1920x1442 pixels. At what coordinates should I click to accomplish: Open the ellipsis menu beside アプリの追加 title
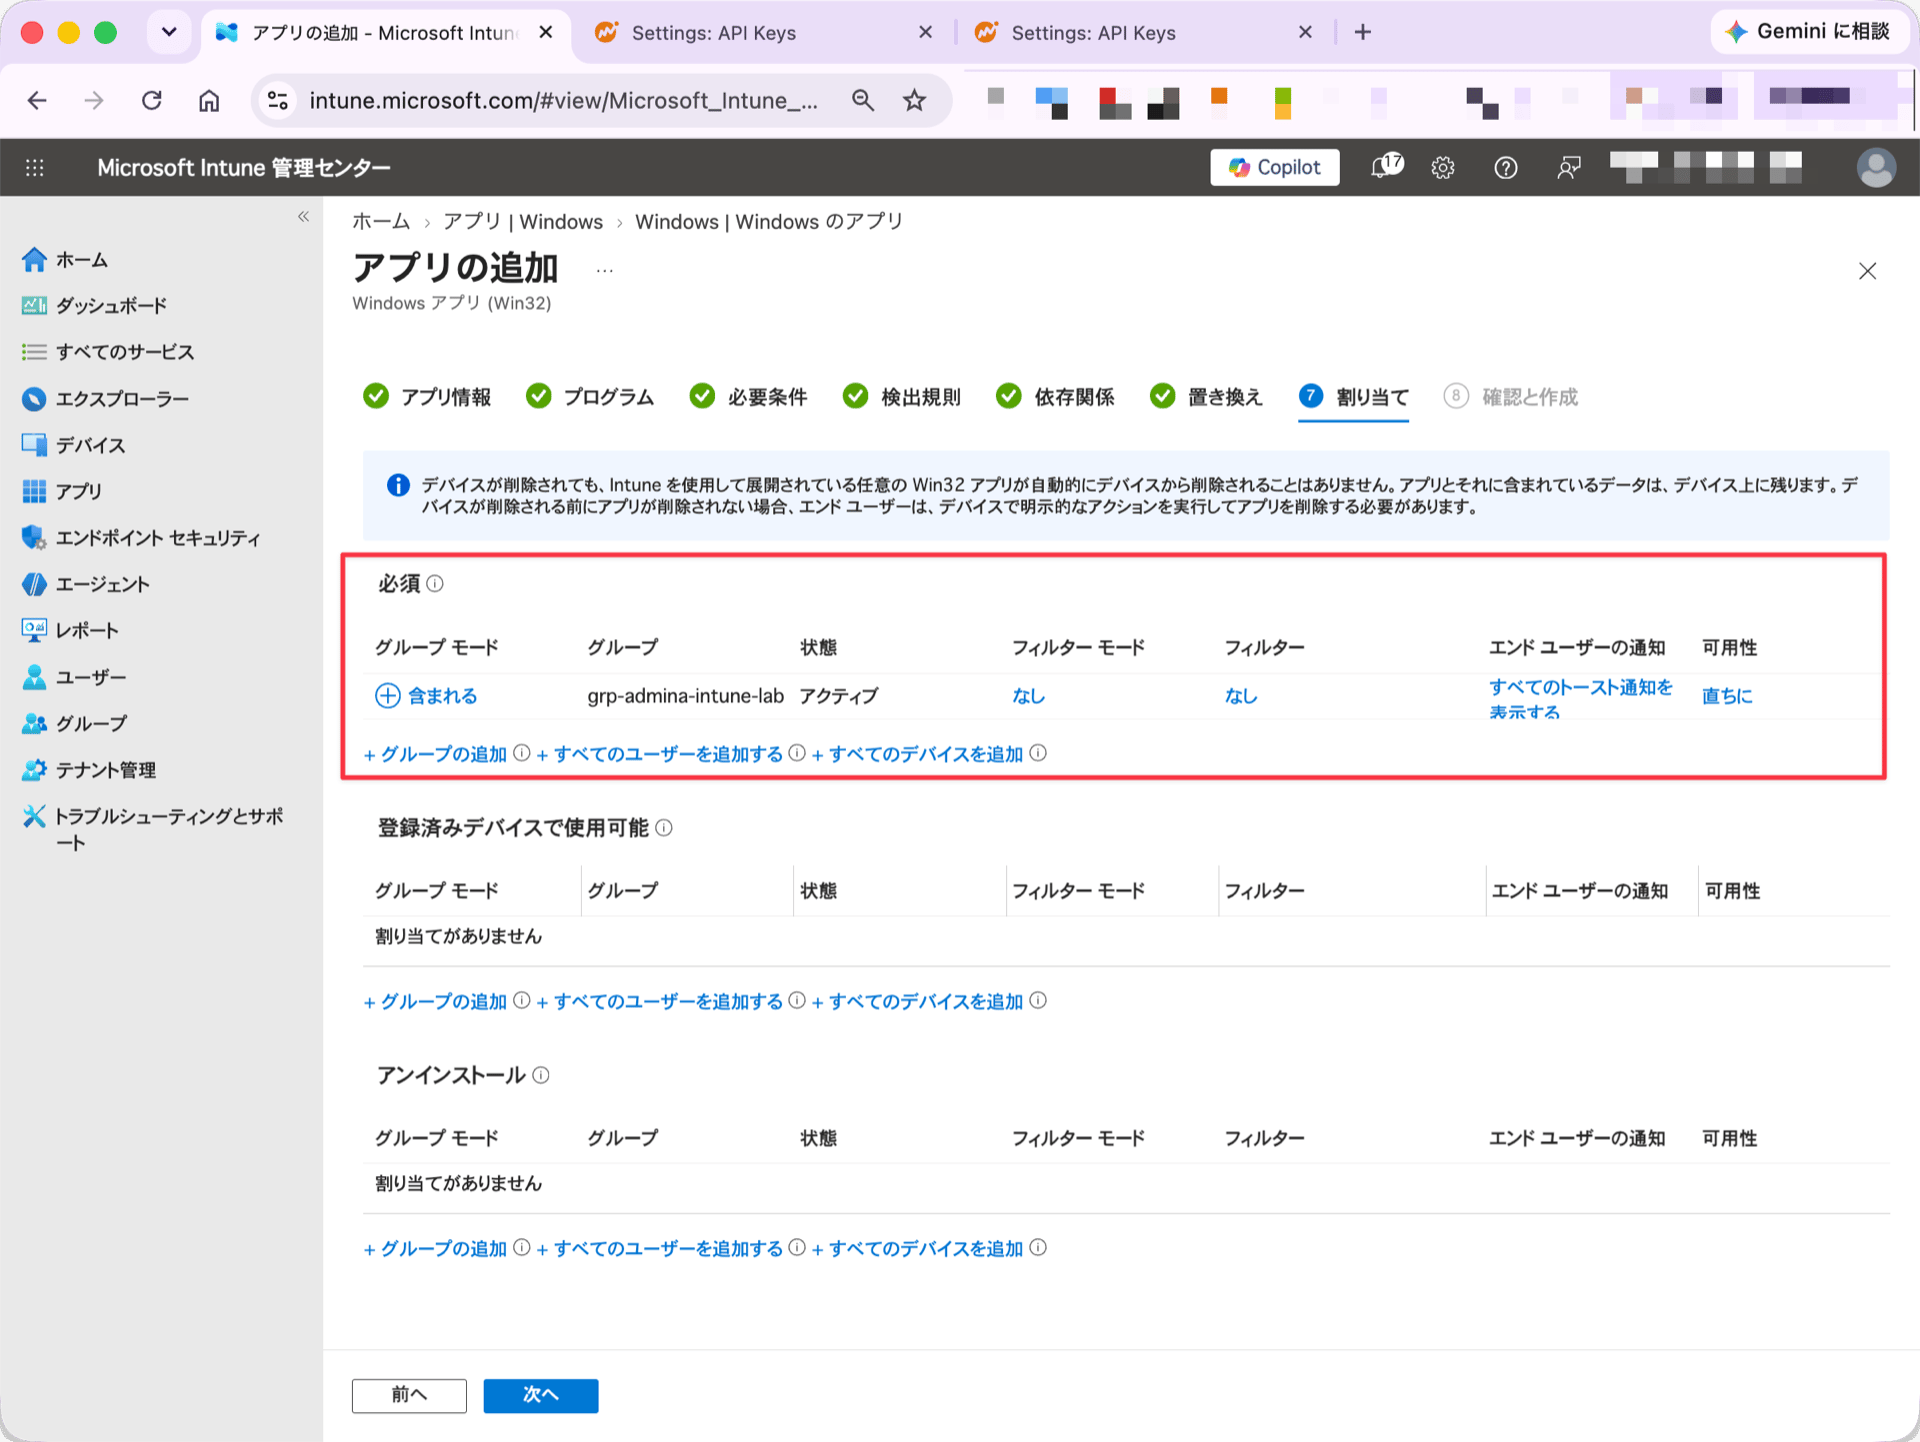(x=605, y=270)
